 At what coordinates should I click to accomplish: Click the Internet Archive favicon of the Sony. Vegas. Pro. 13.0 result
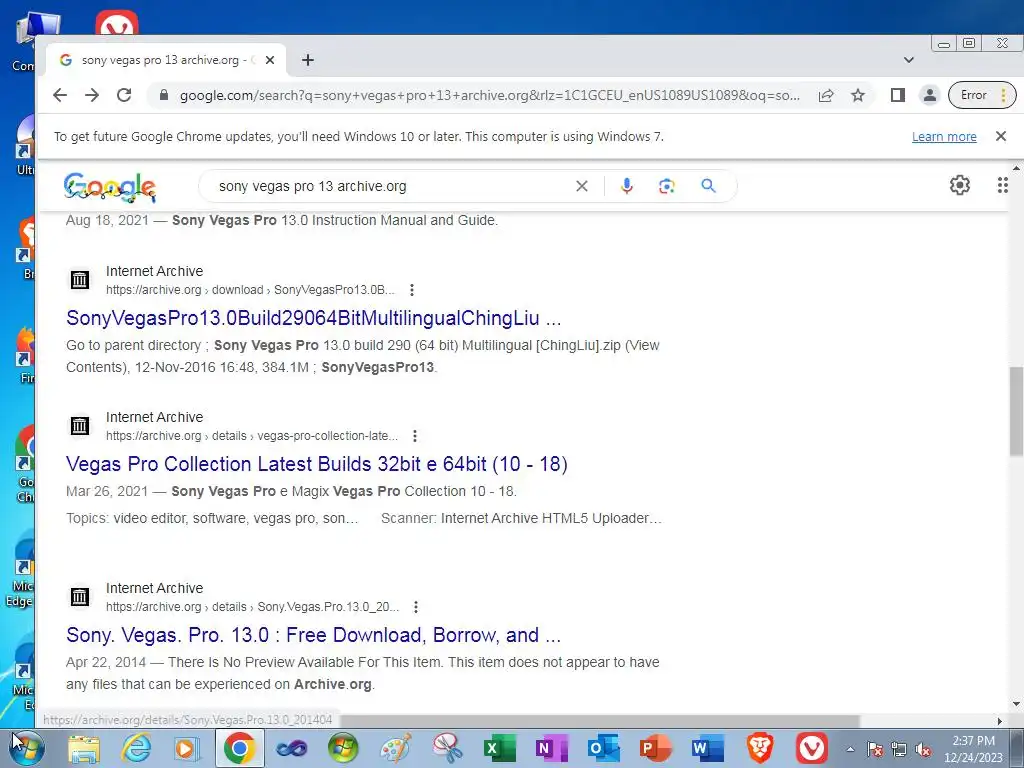click(80, 597)
